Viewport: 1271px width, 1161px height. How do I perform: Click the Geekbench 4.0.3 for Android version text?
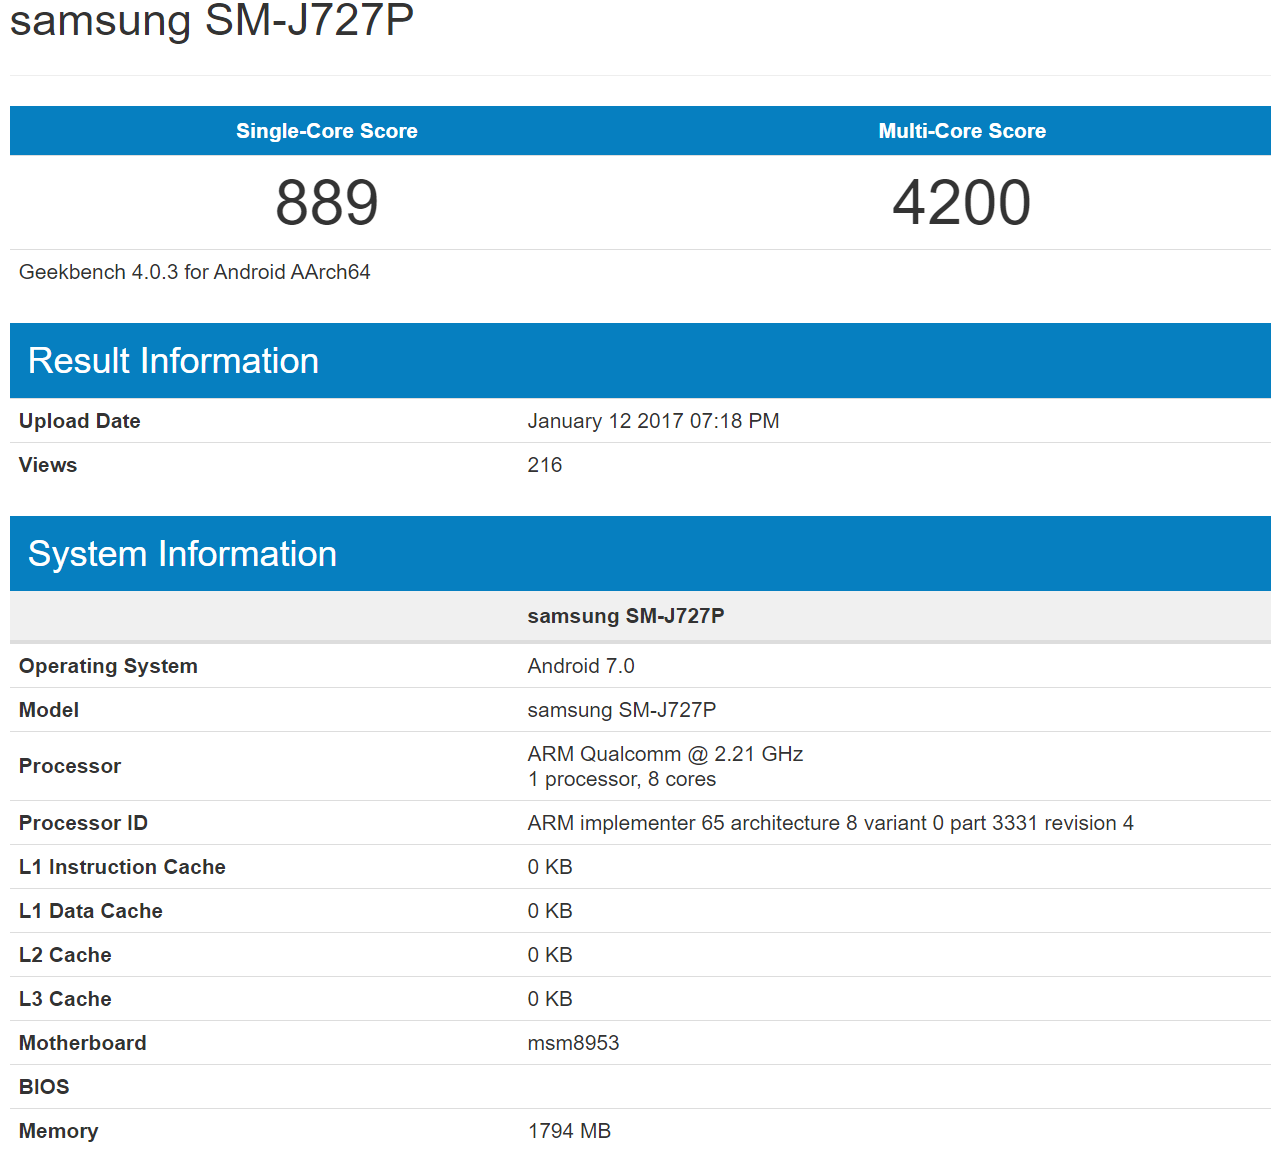pyautogui.click(x=195, y=272)
